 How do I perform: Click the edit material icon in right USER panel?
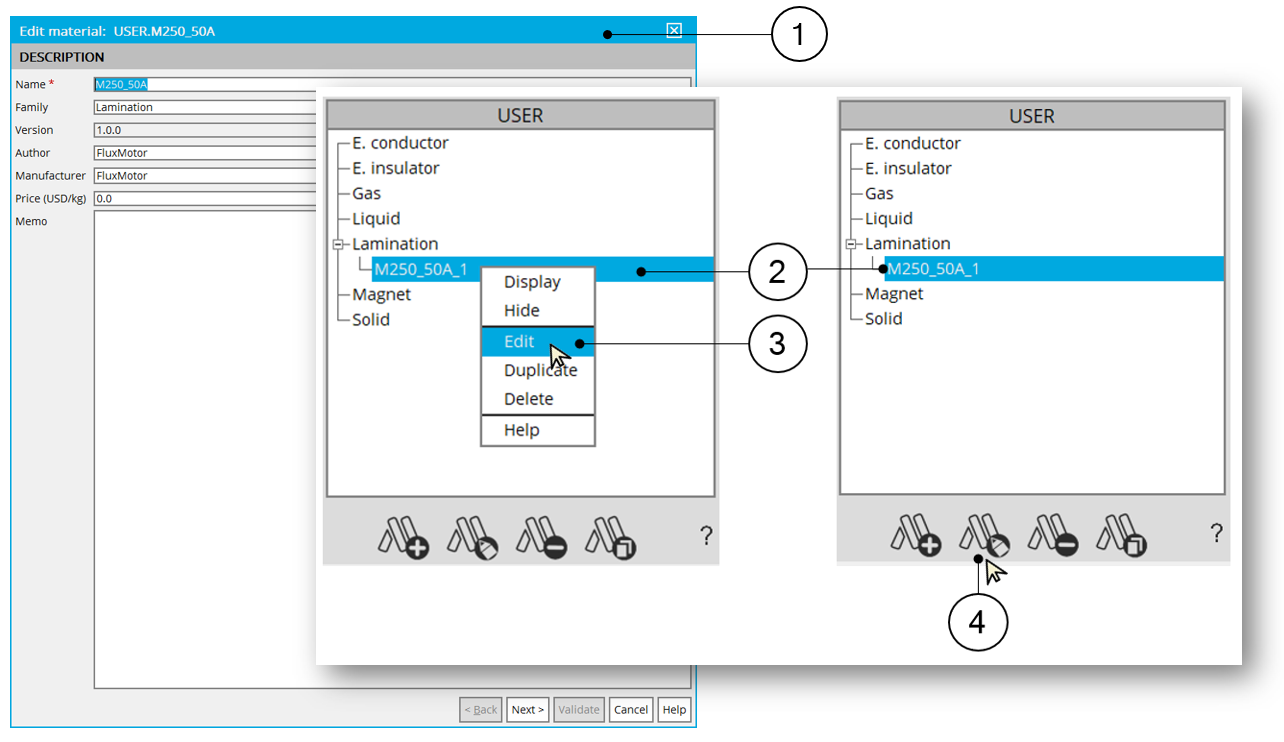[x=984, y=534]
